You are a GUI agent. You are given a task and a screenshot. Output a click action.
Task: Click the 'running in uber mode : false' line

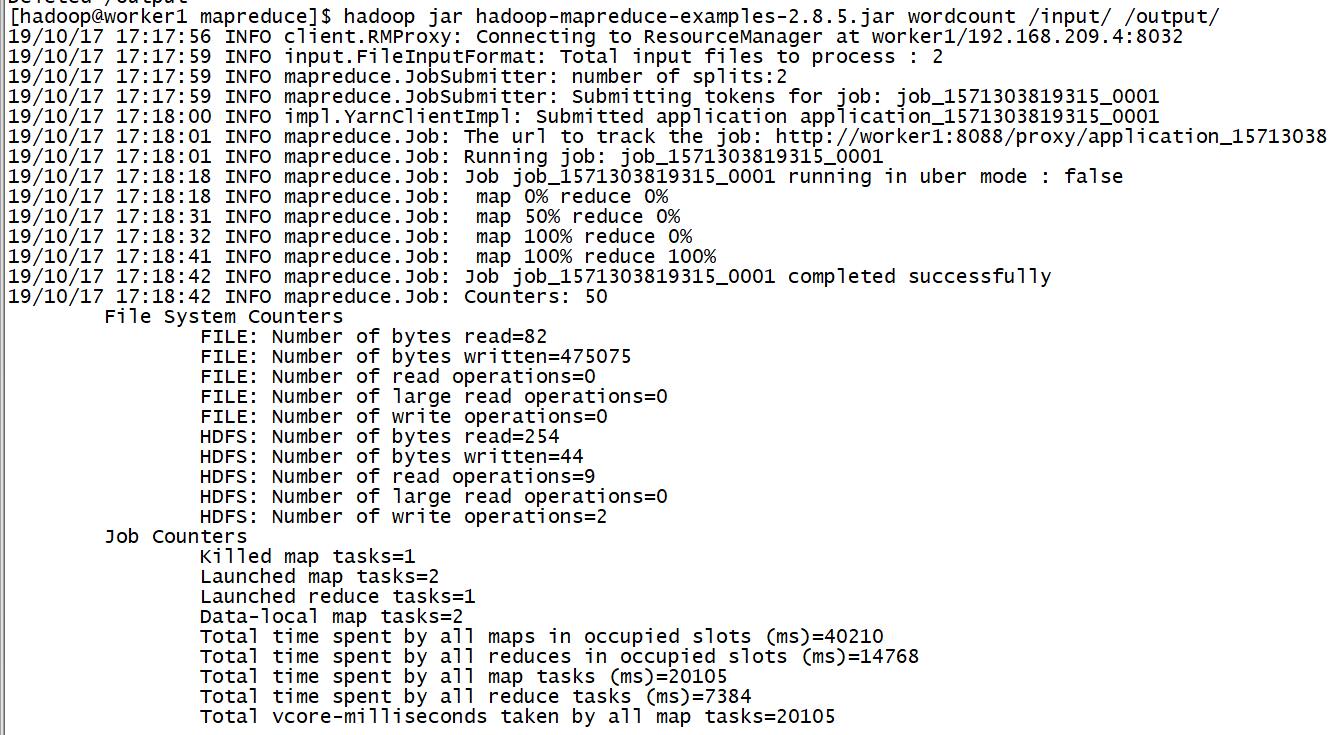click(x=565, y=176)
